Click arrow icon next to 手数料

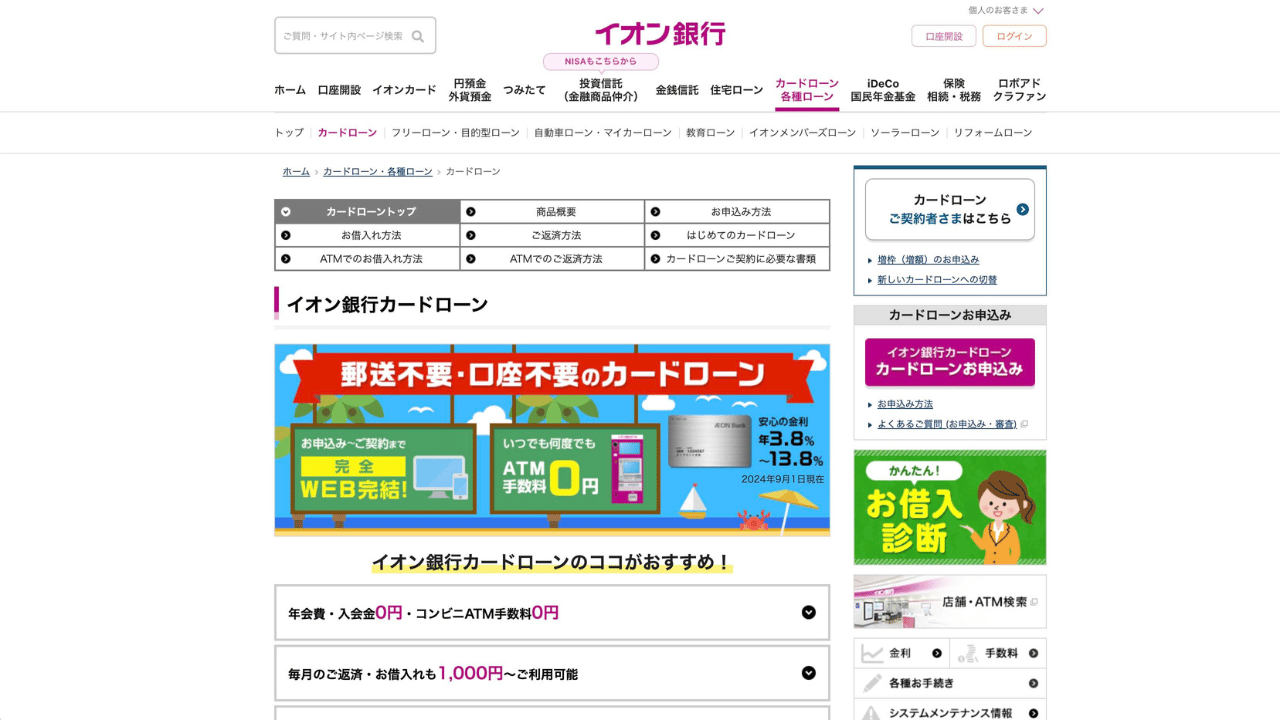tap(1033, 653)
